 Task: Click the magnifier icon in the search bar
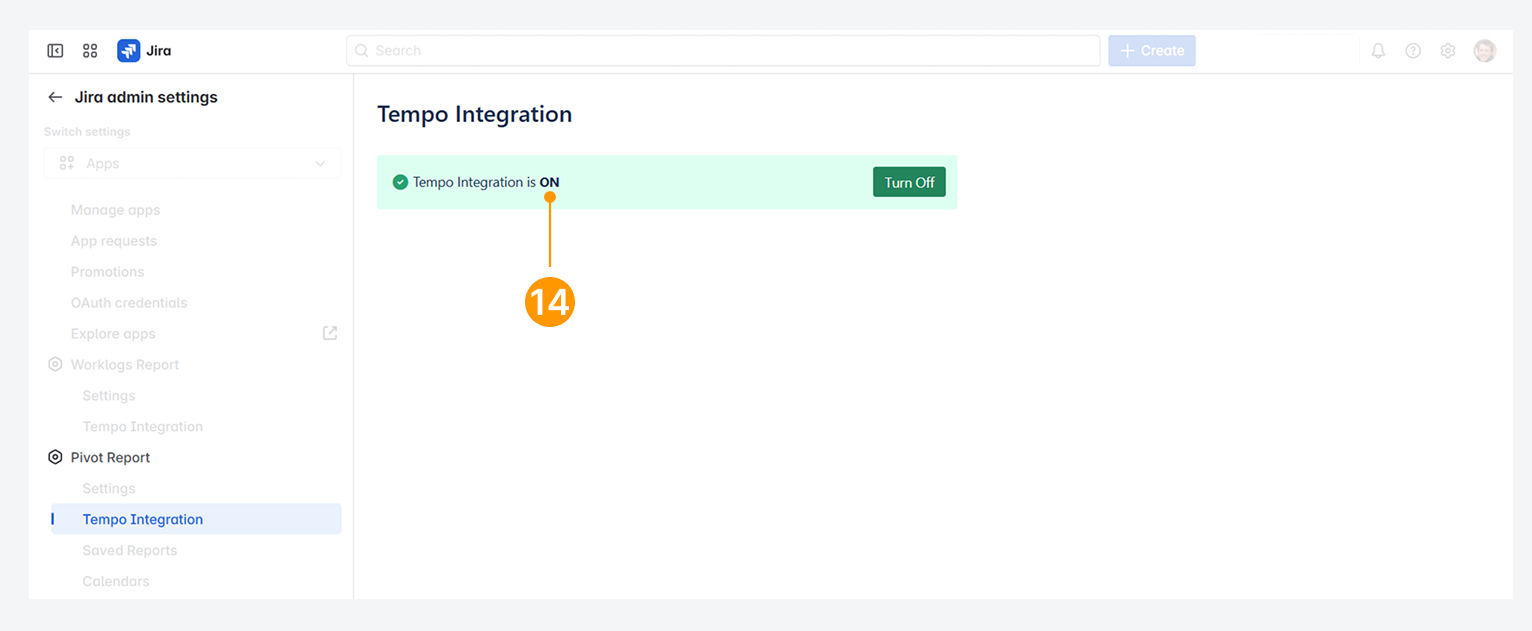pos(362,51)
